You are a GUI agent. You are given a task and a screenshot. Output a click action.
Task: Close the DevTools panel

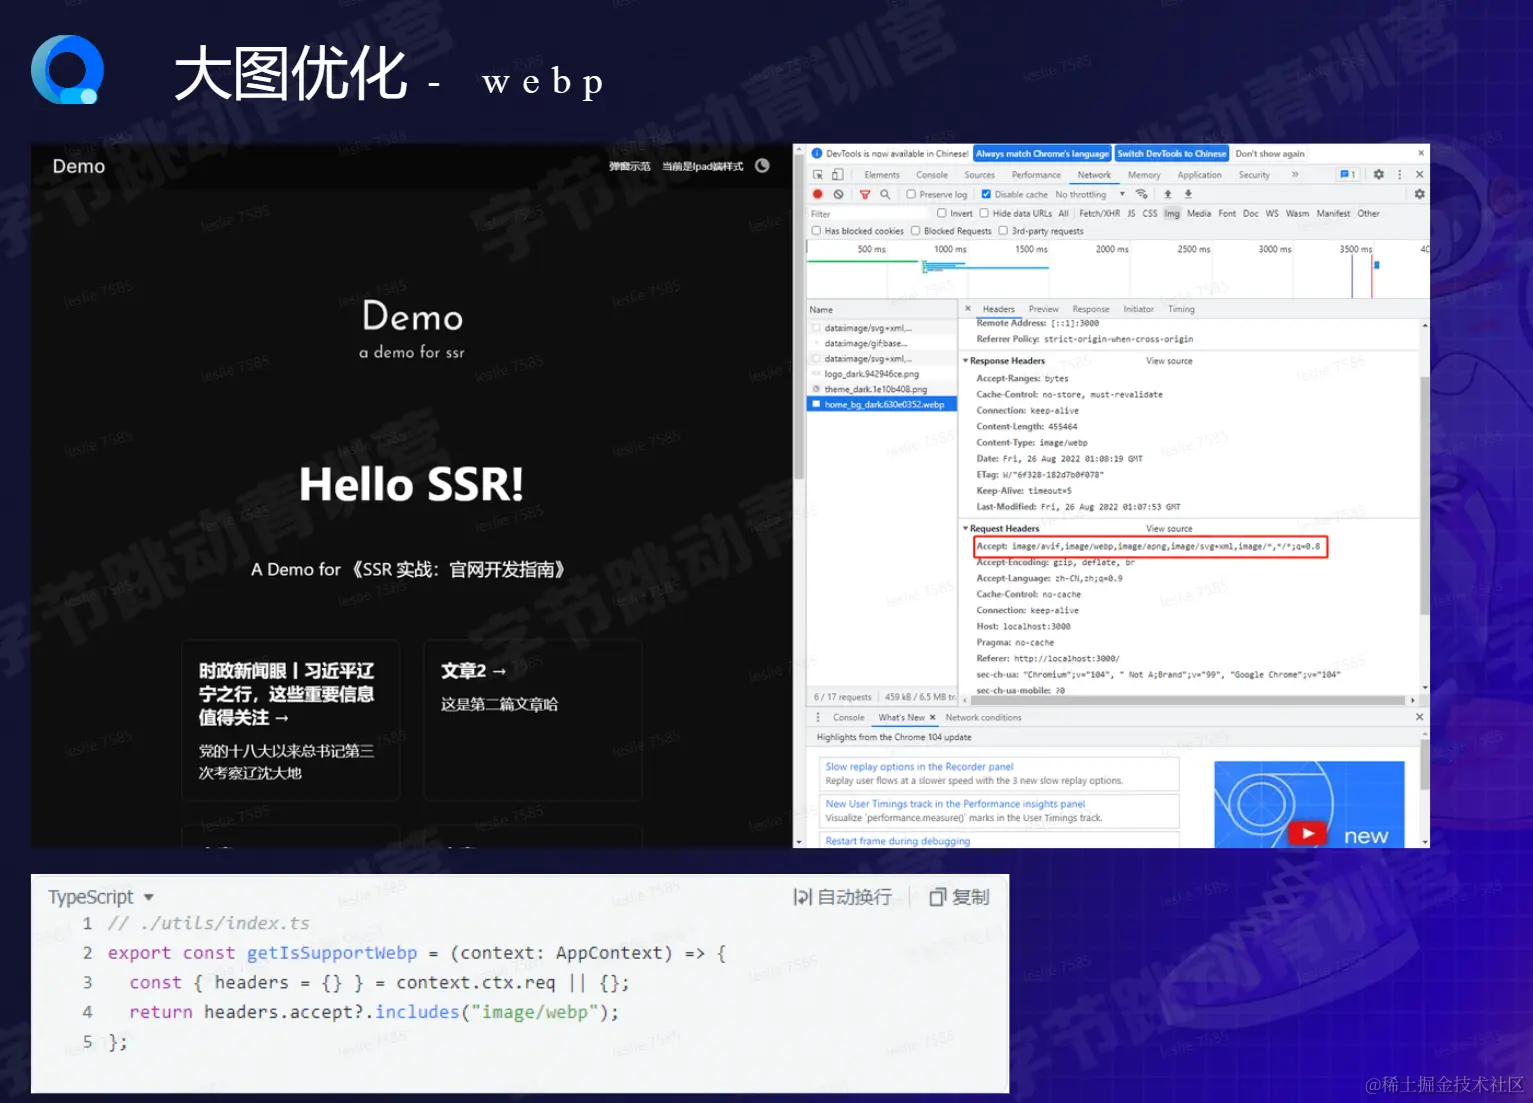pyautogui.click(x=1419, y=174)
